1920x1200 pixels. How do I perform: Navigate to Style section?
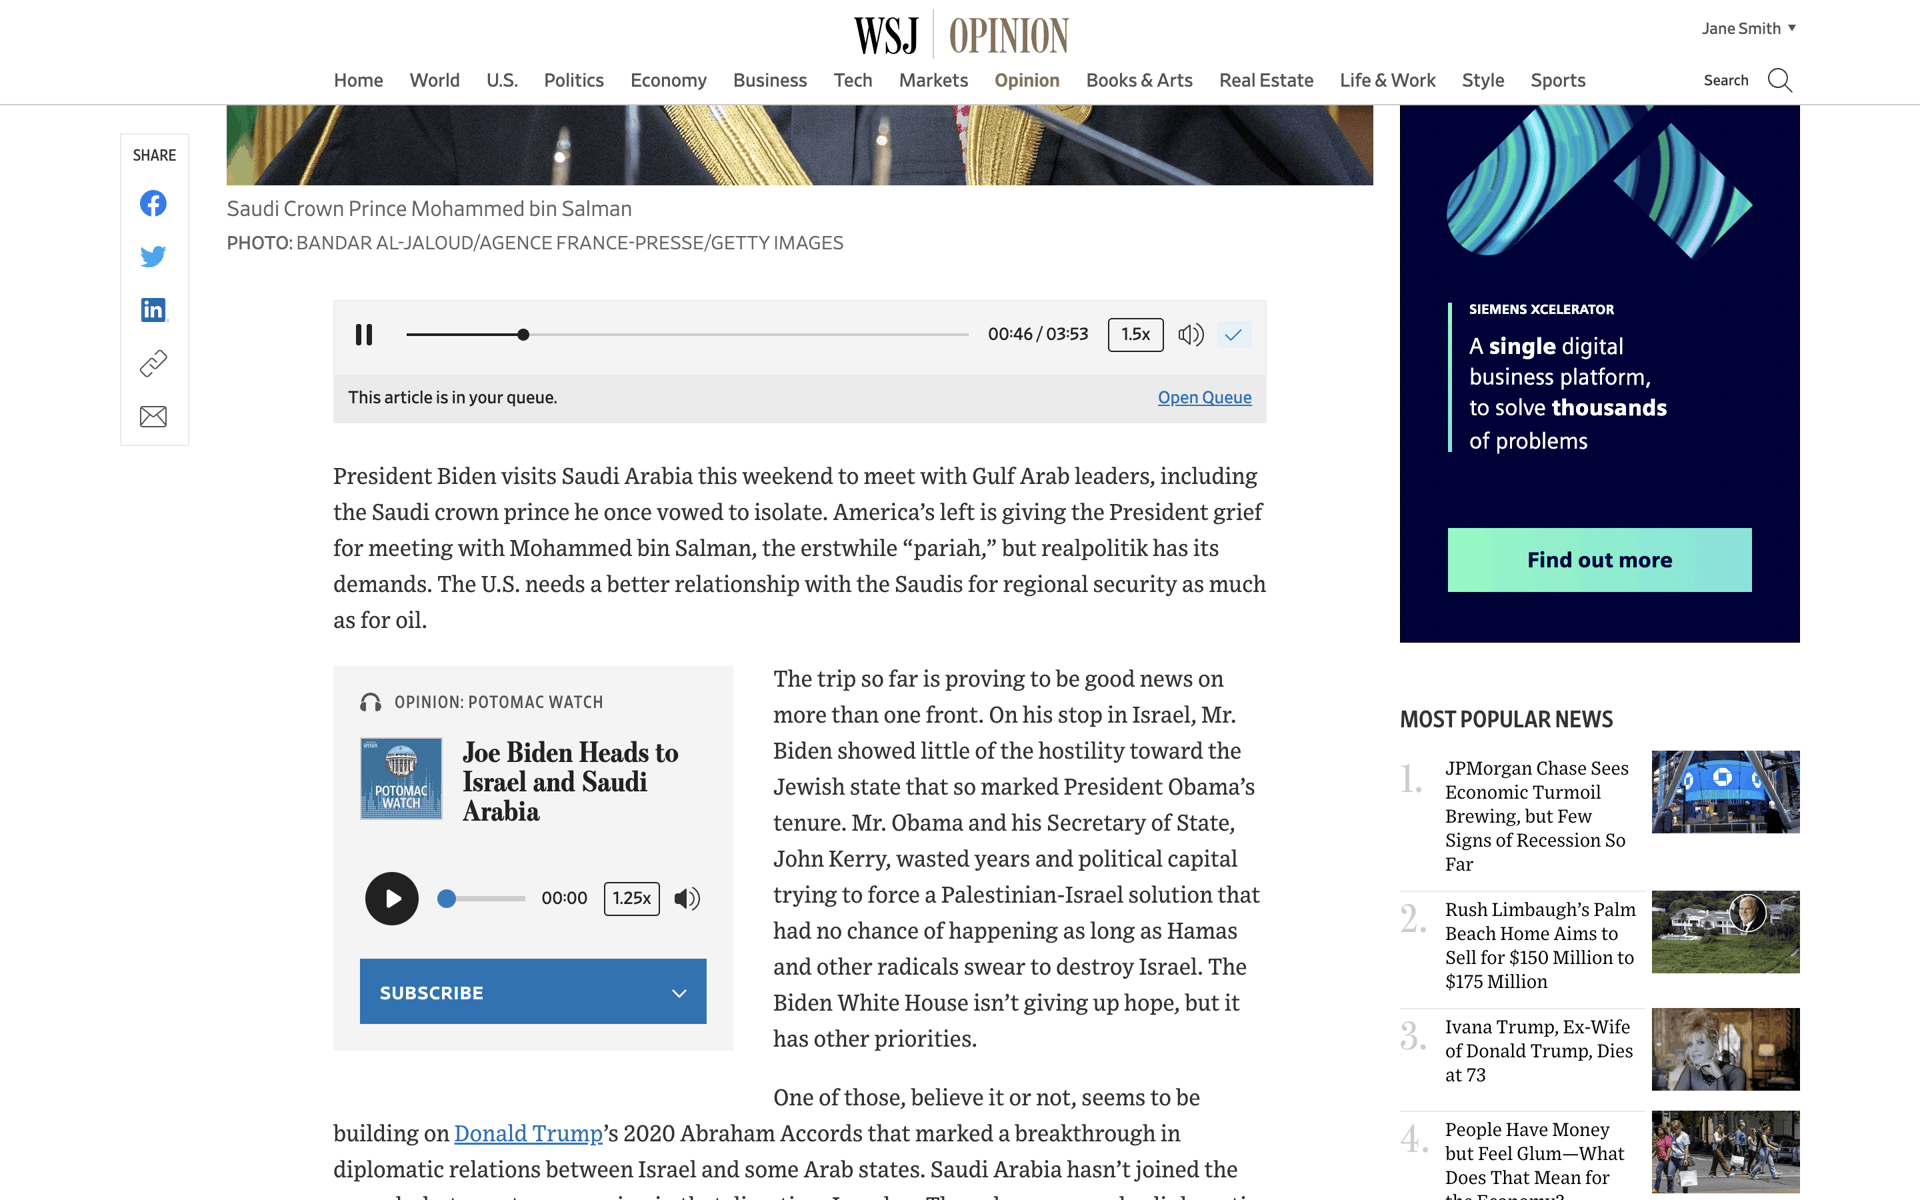click(1483, 80)
